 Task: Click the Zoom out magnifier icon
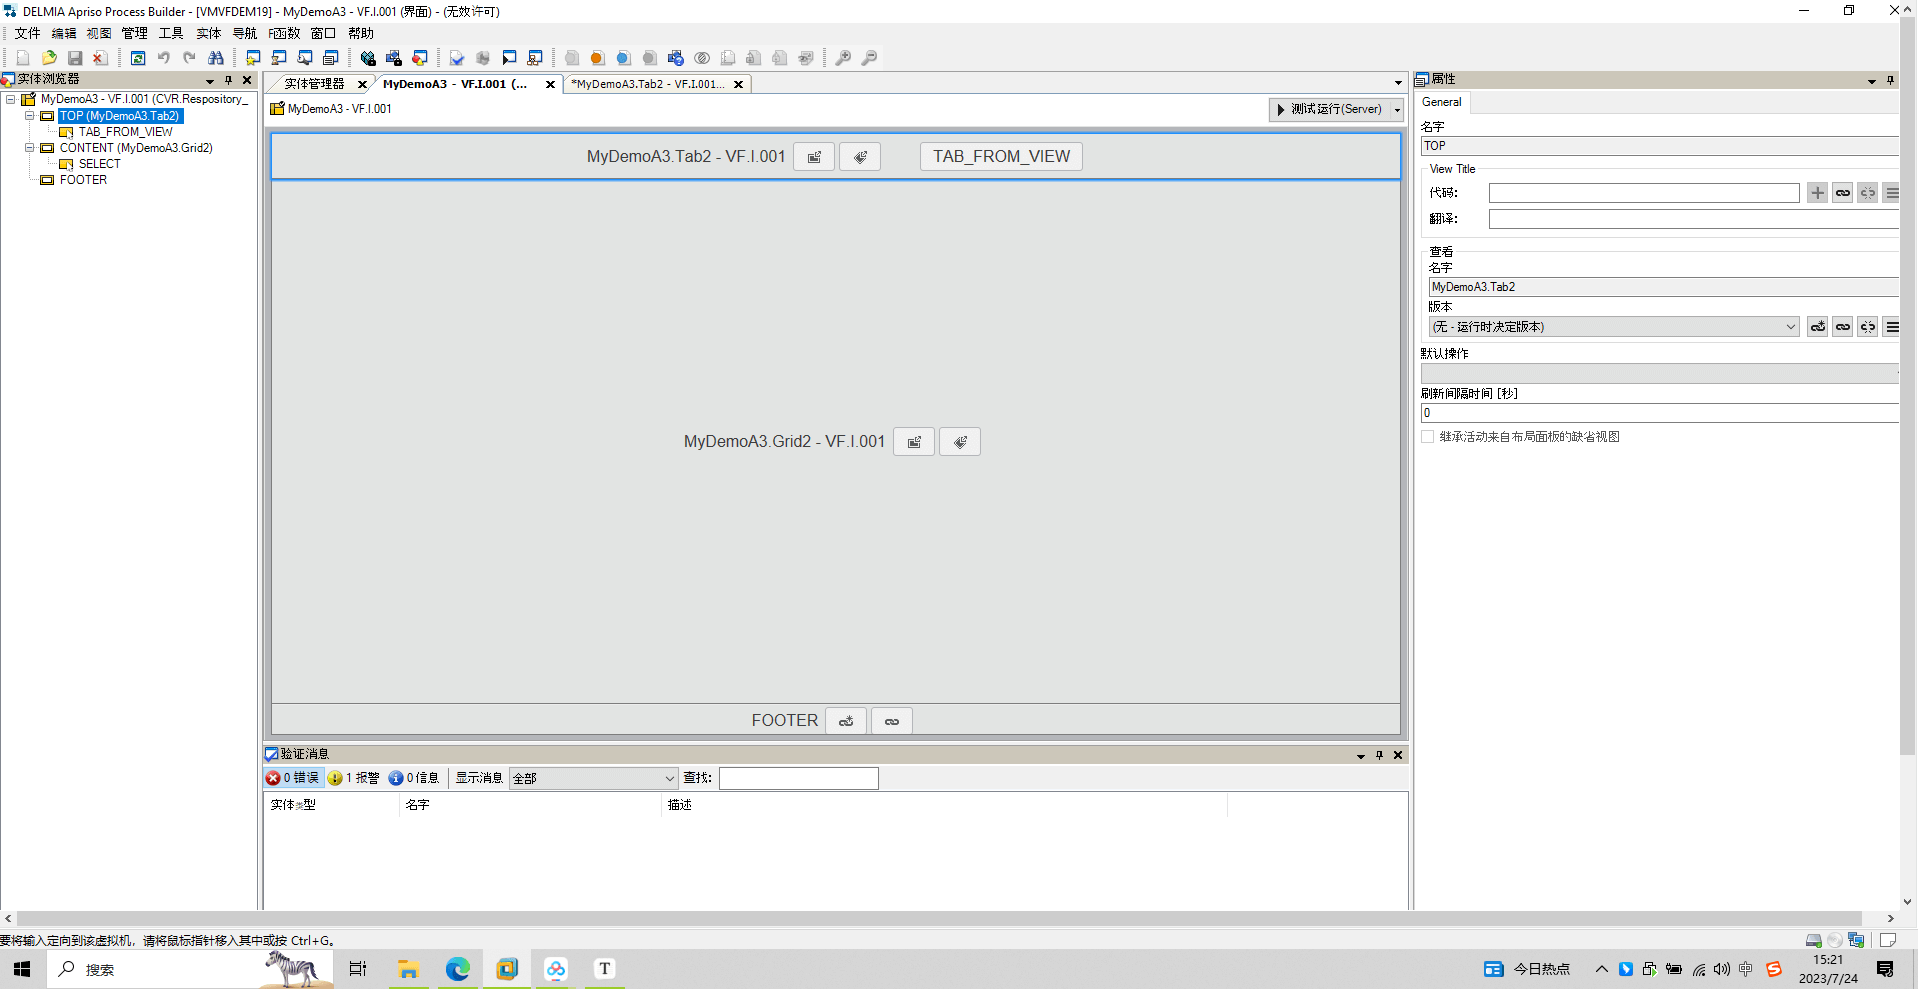click(870, 58)
